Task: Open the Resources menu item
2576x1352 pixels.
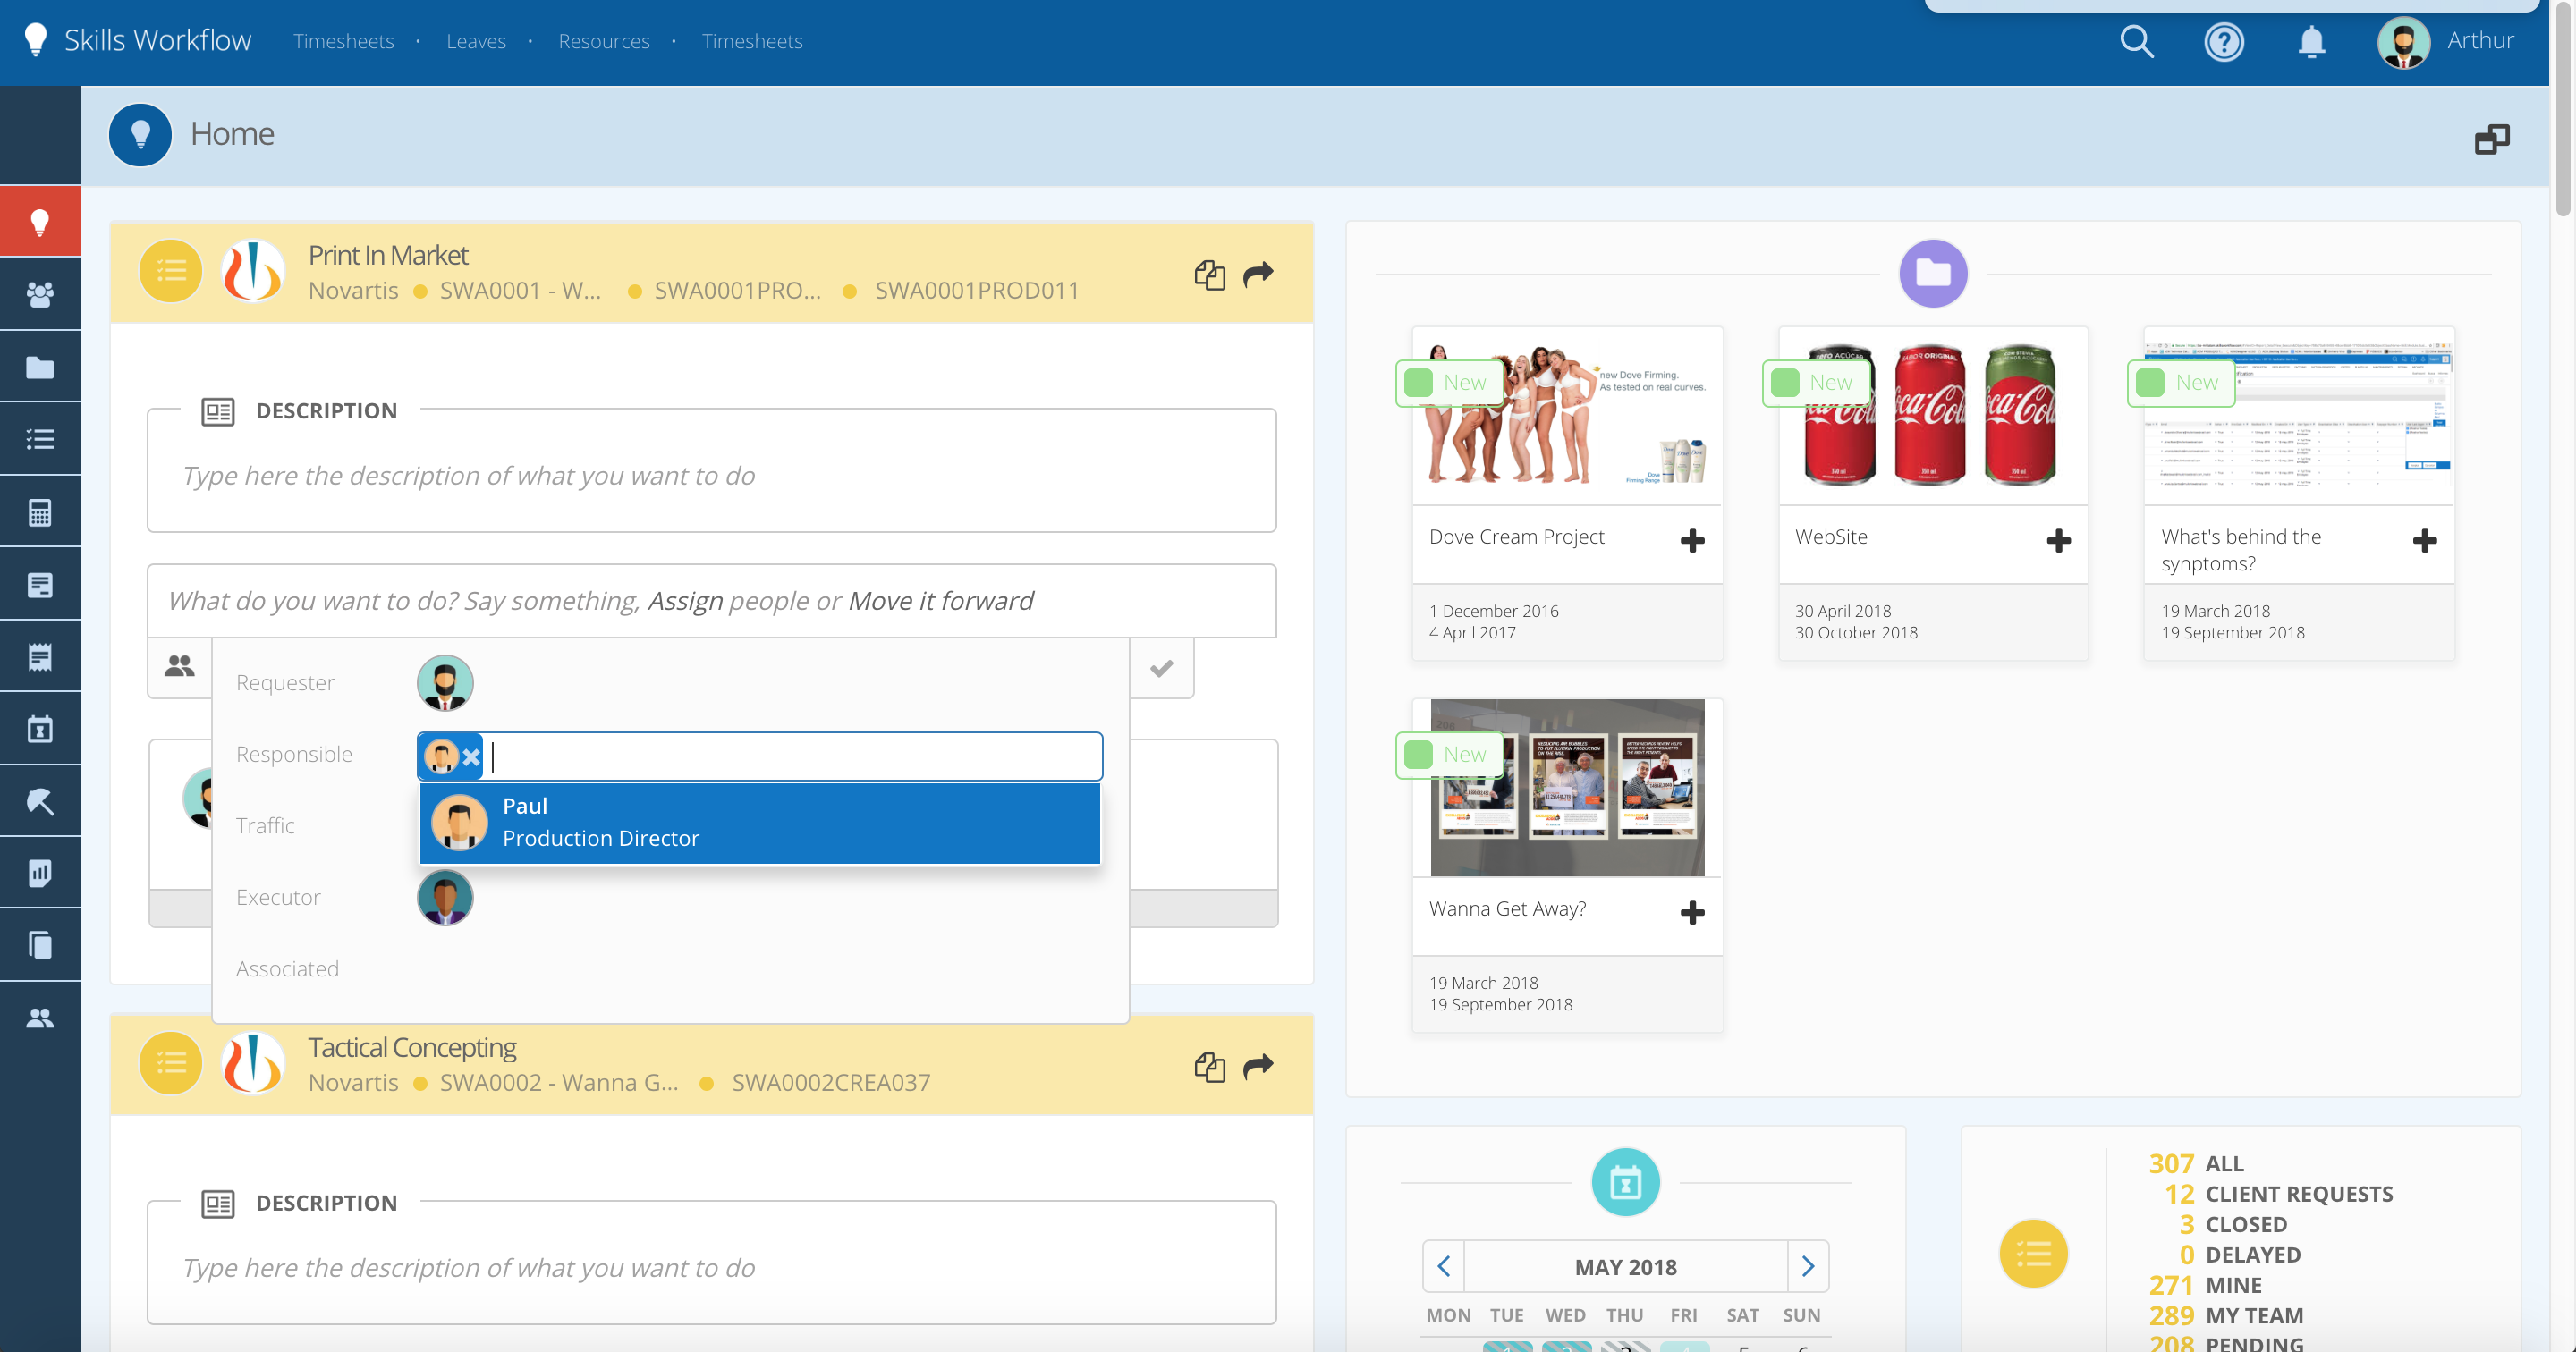Action: (603, 41)
